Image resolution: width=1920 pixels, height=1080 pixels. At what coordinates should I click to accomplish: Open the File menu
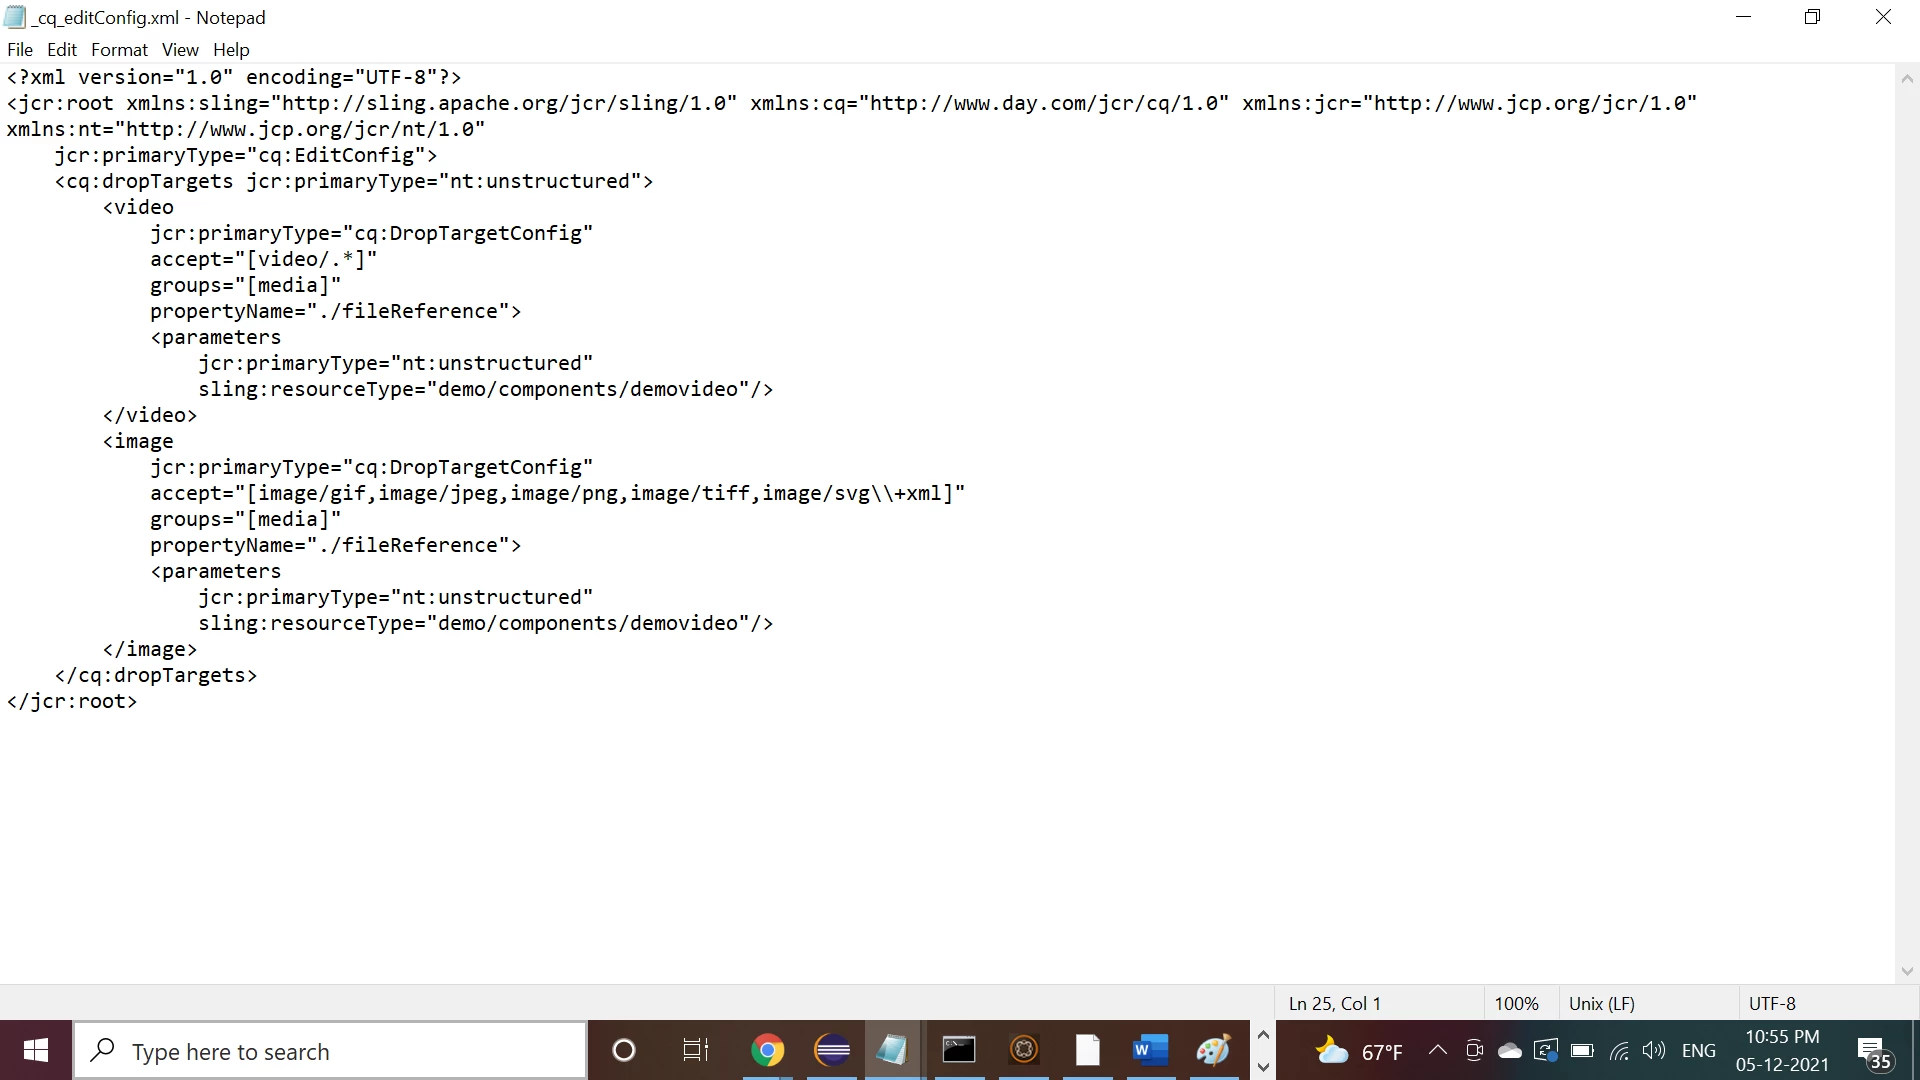pos(20,50)
